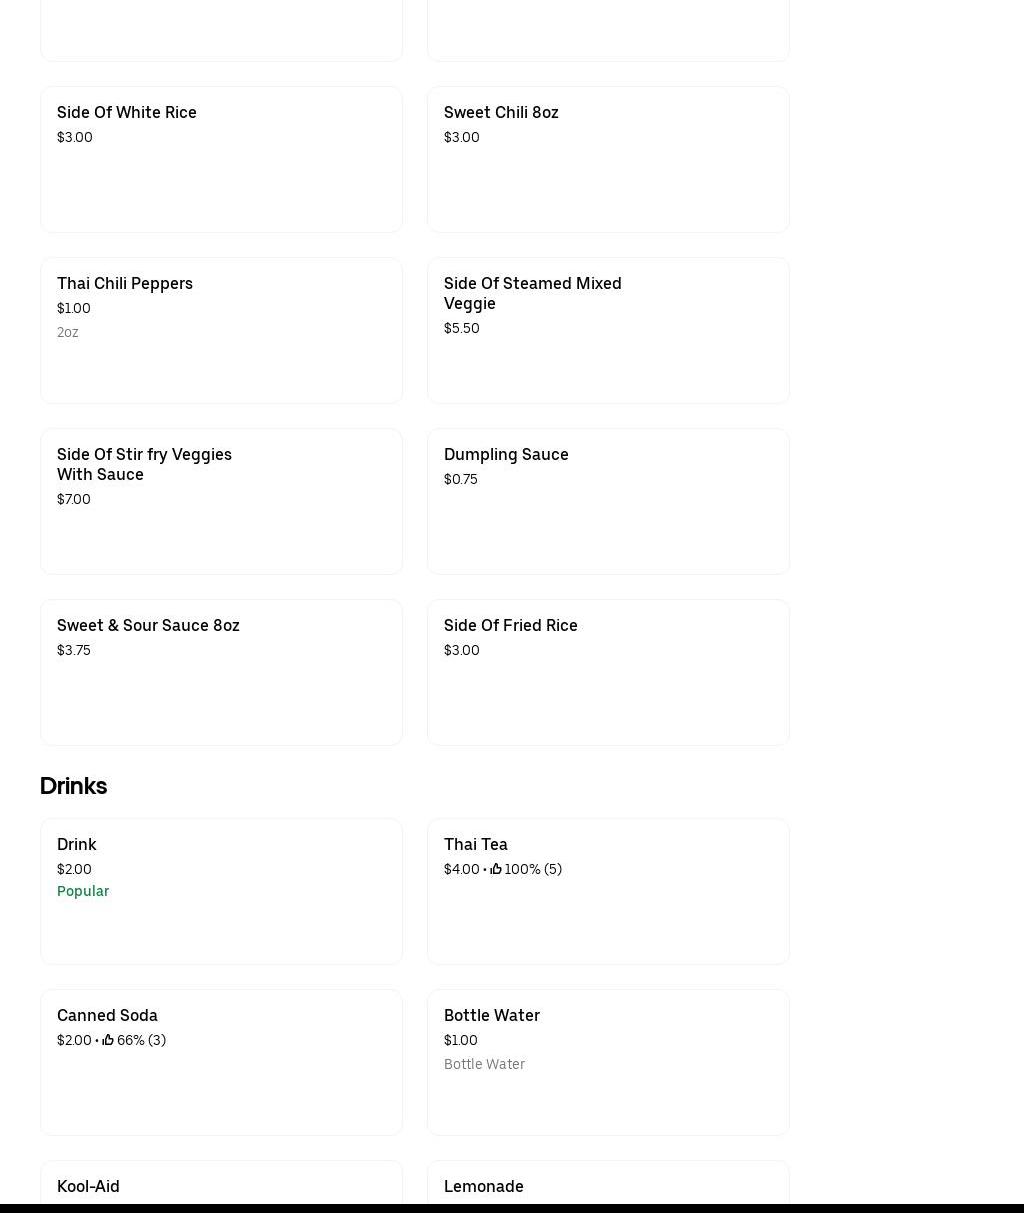Image resolution: width=1024 pixels, height=1213 pixels.
Task: Click the 2oz description under Thai Chili Peppers
Action: point(68,332)
